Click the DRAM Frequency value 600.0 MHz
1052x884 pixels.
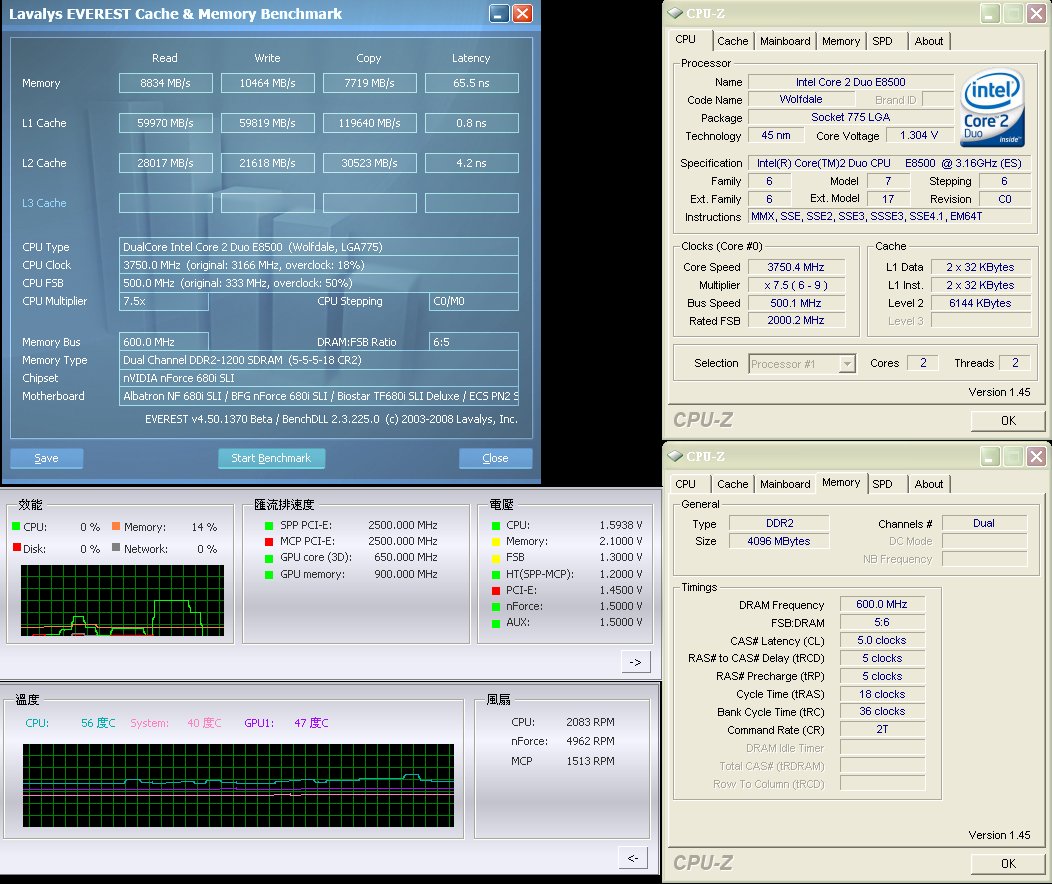[x=882, y=604]
